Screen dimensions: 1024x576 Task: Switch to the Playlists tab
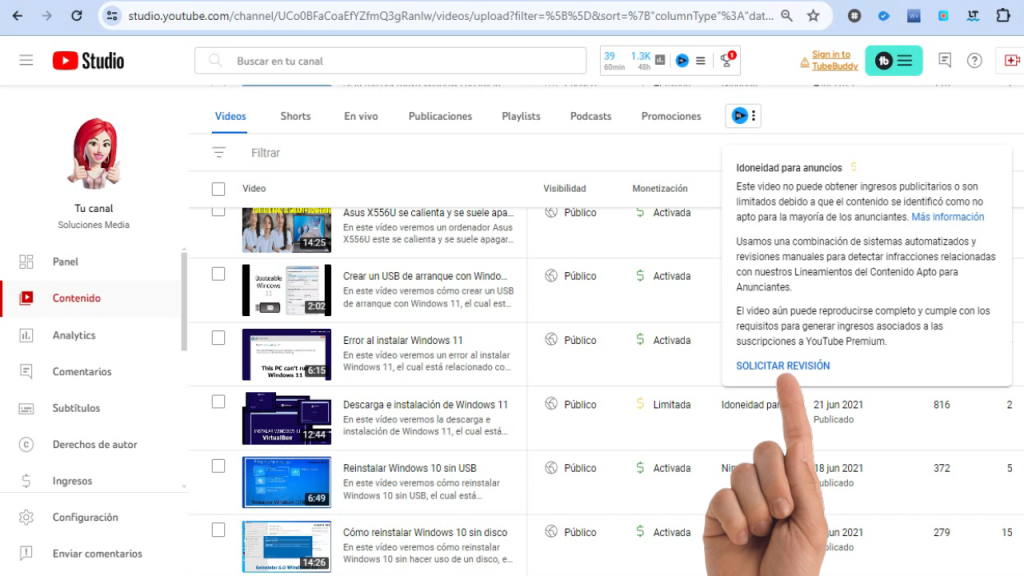tap(520, 116)
